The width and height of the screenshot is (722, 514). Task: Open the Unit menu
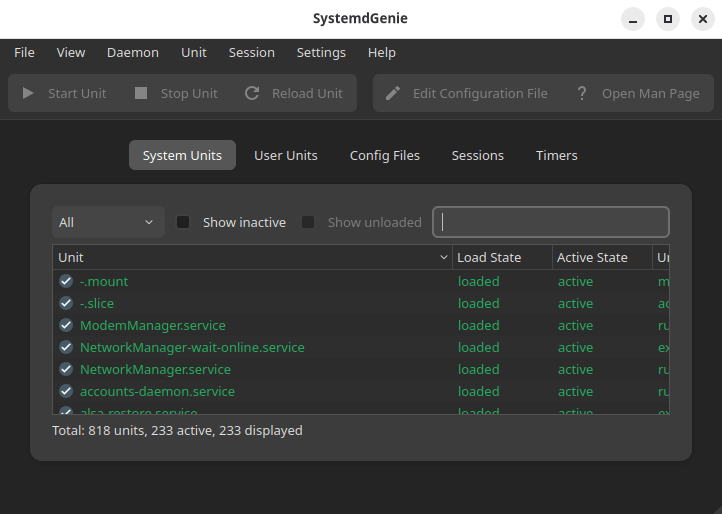[x=194, y=53]
